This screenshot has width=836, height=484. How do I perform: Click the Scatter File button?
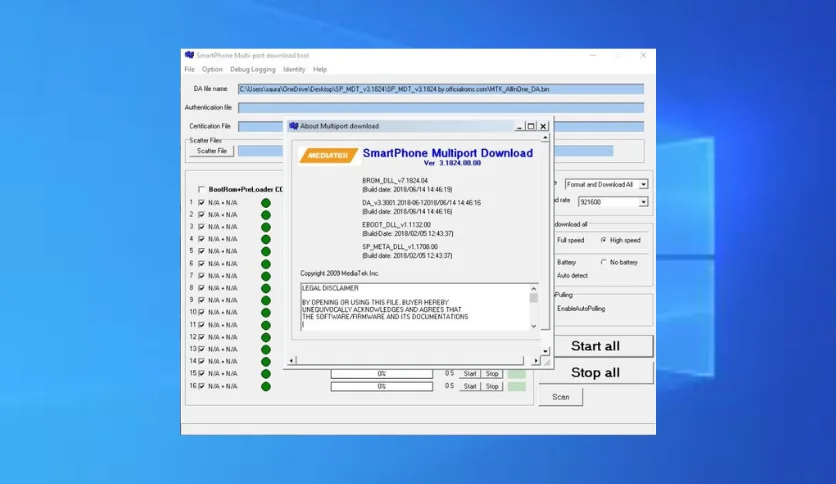(212, 151)
